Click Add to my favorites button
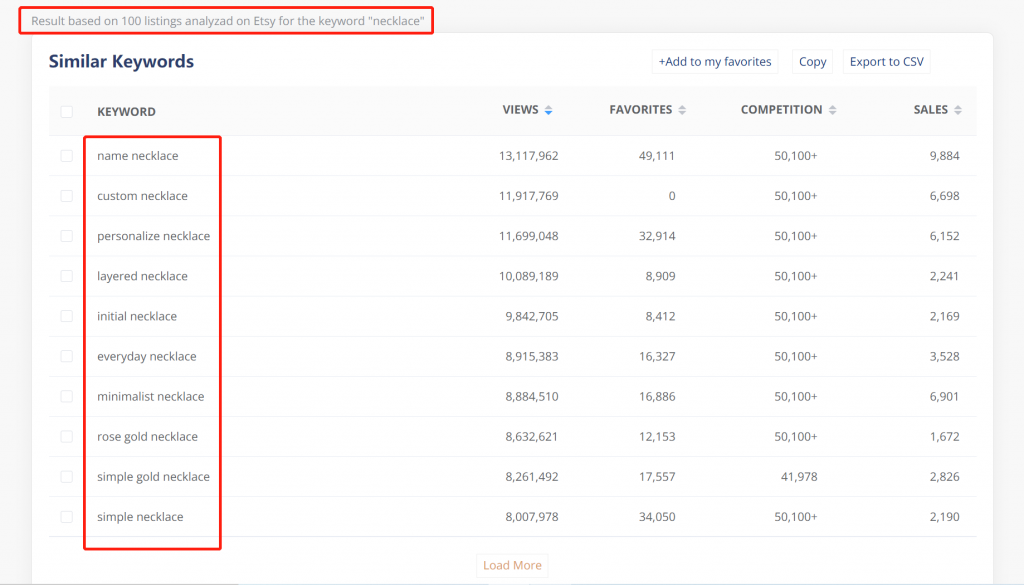The width and height of the screenshot is (1024, 585). (714, 62)
